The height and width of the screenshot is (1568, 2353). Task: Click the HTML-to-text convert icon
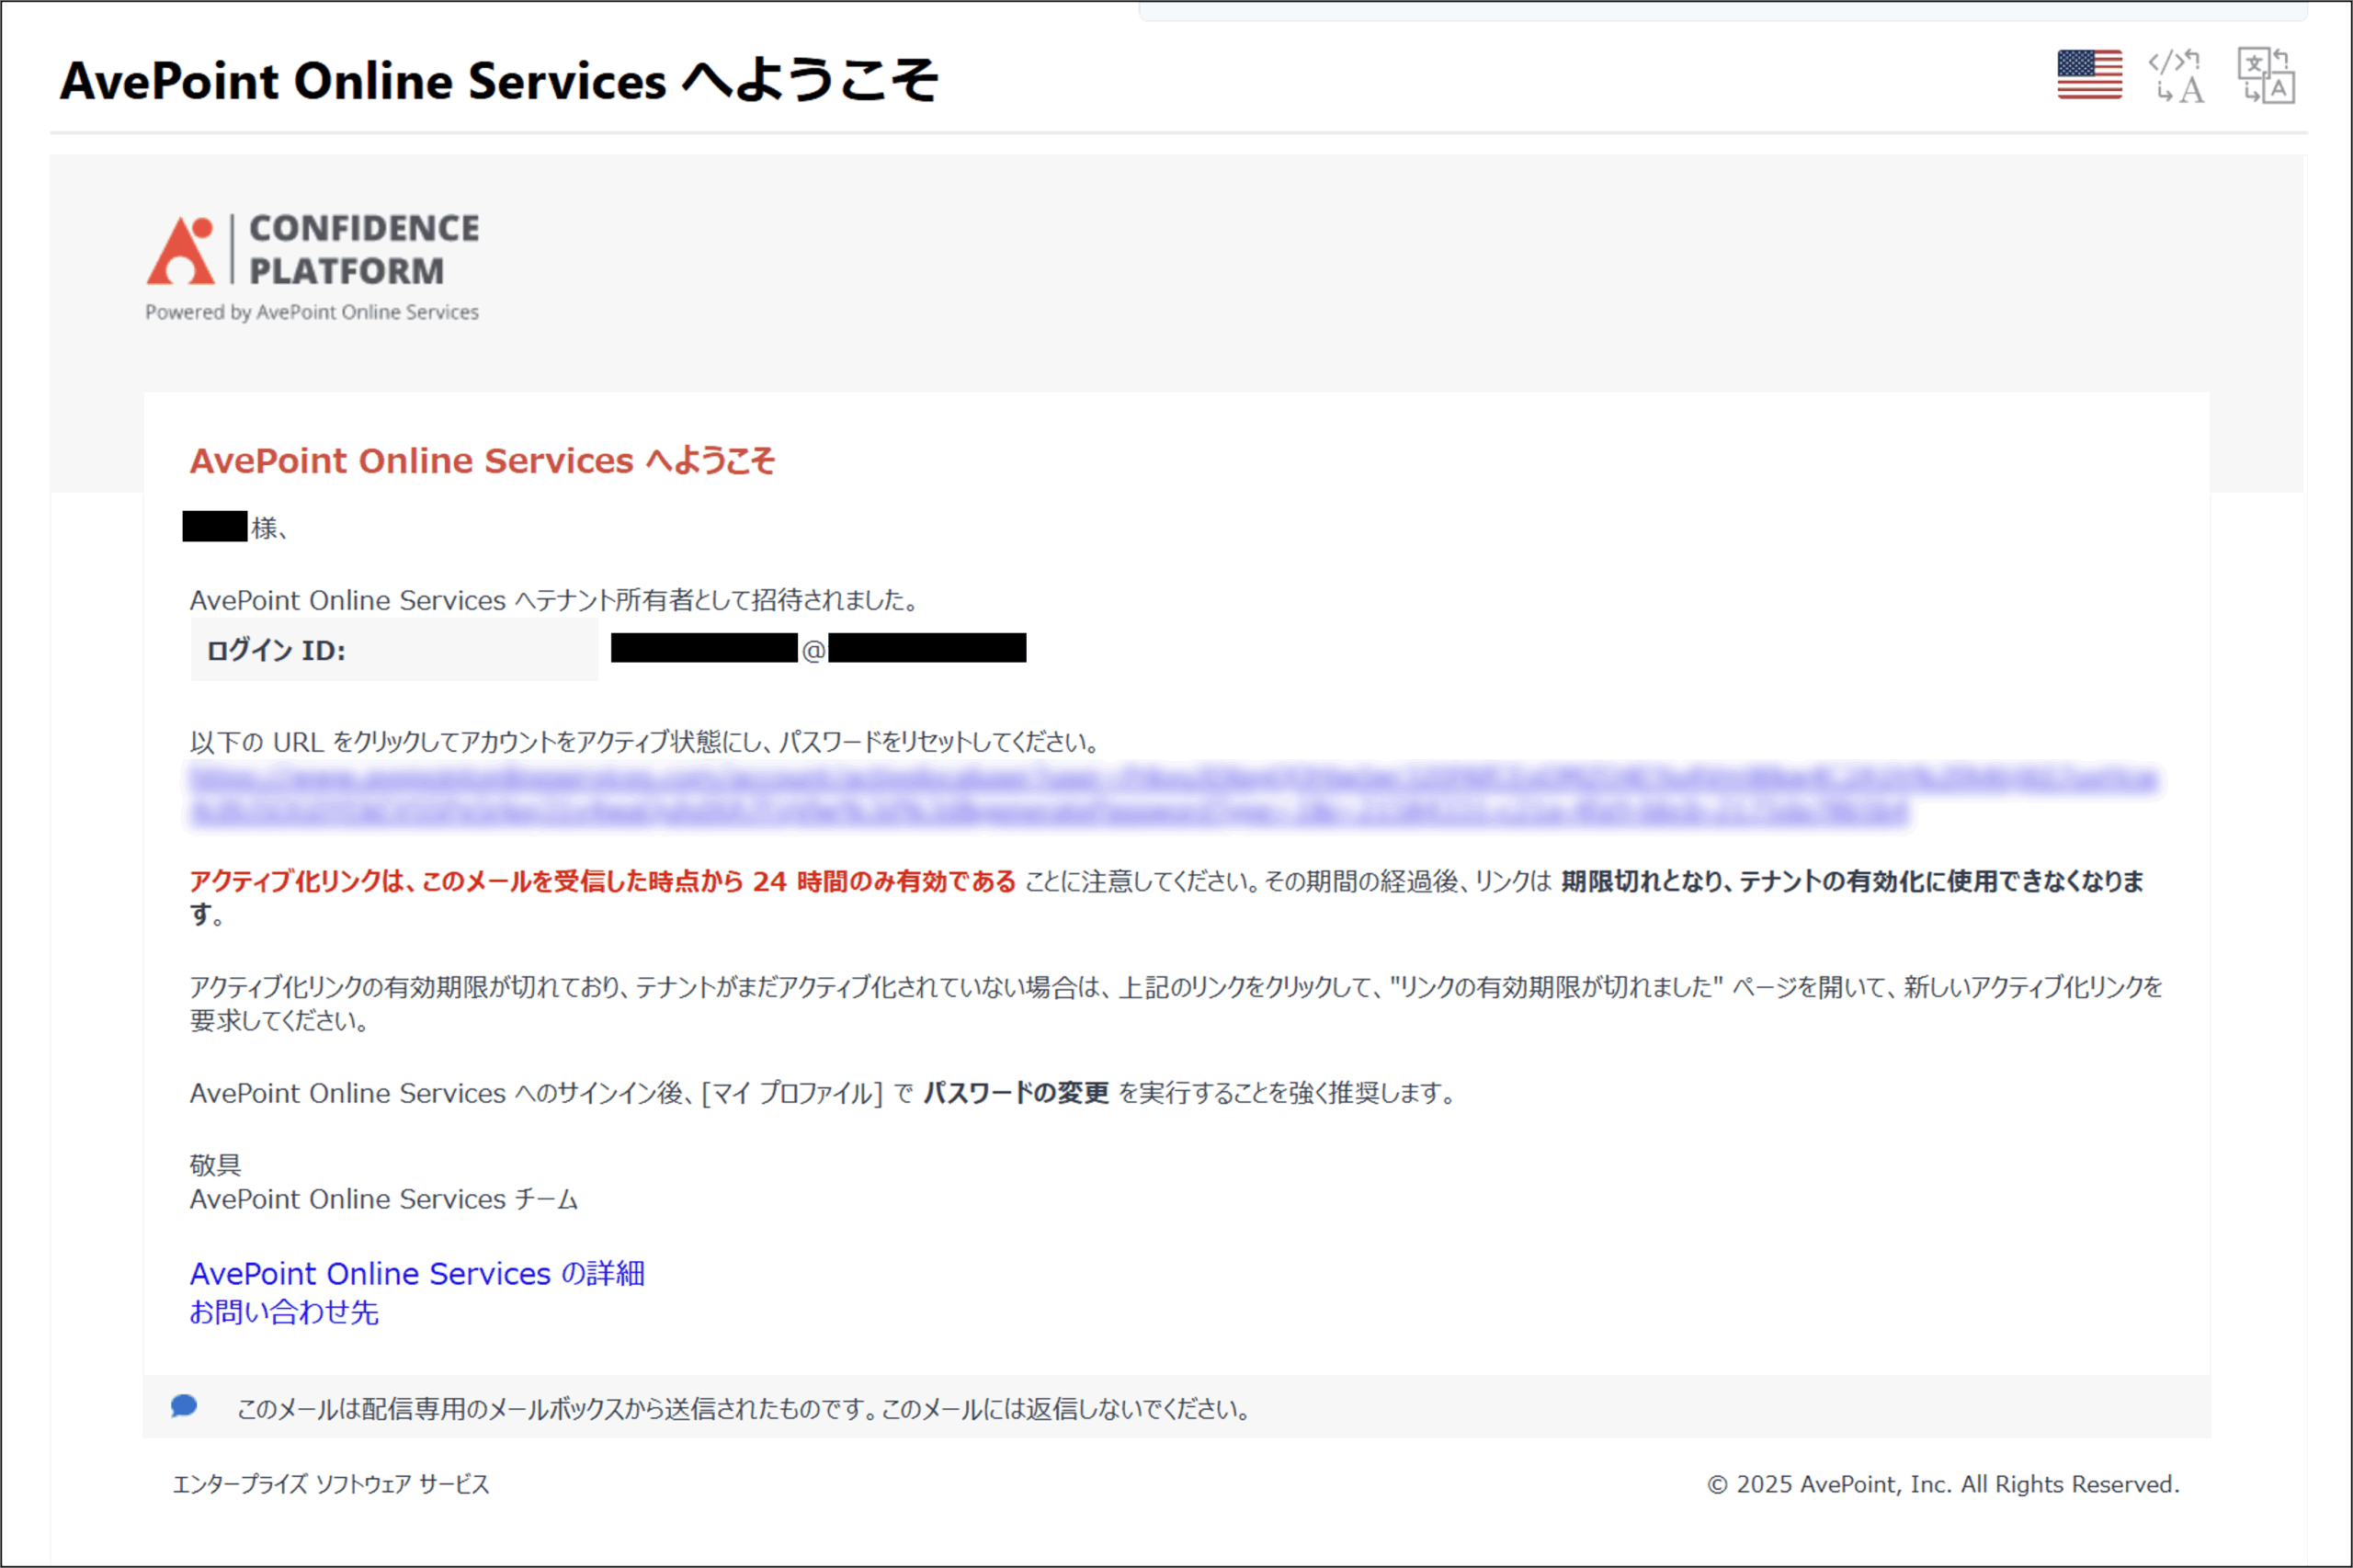(x=2177, y=75)
